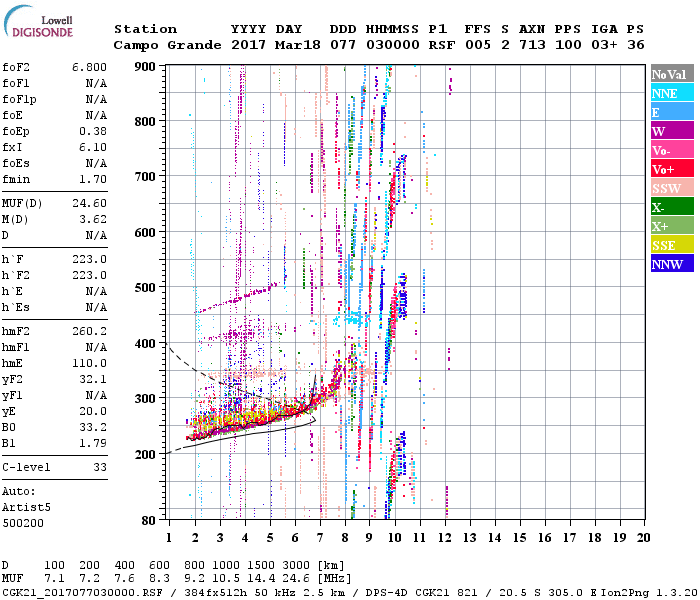The image size is (700, 600).
Task: Click the day-of-year value 077
Action: (x=343, y=45)
